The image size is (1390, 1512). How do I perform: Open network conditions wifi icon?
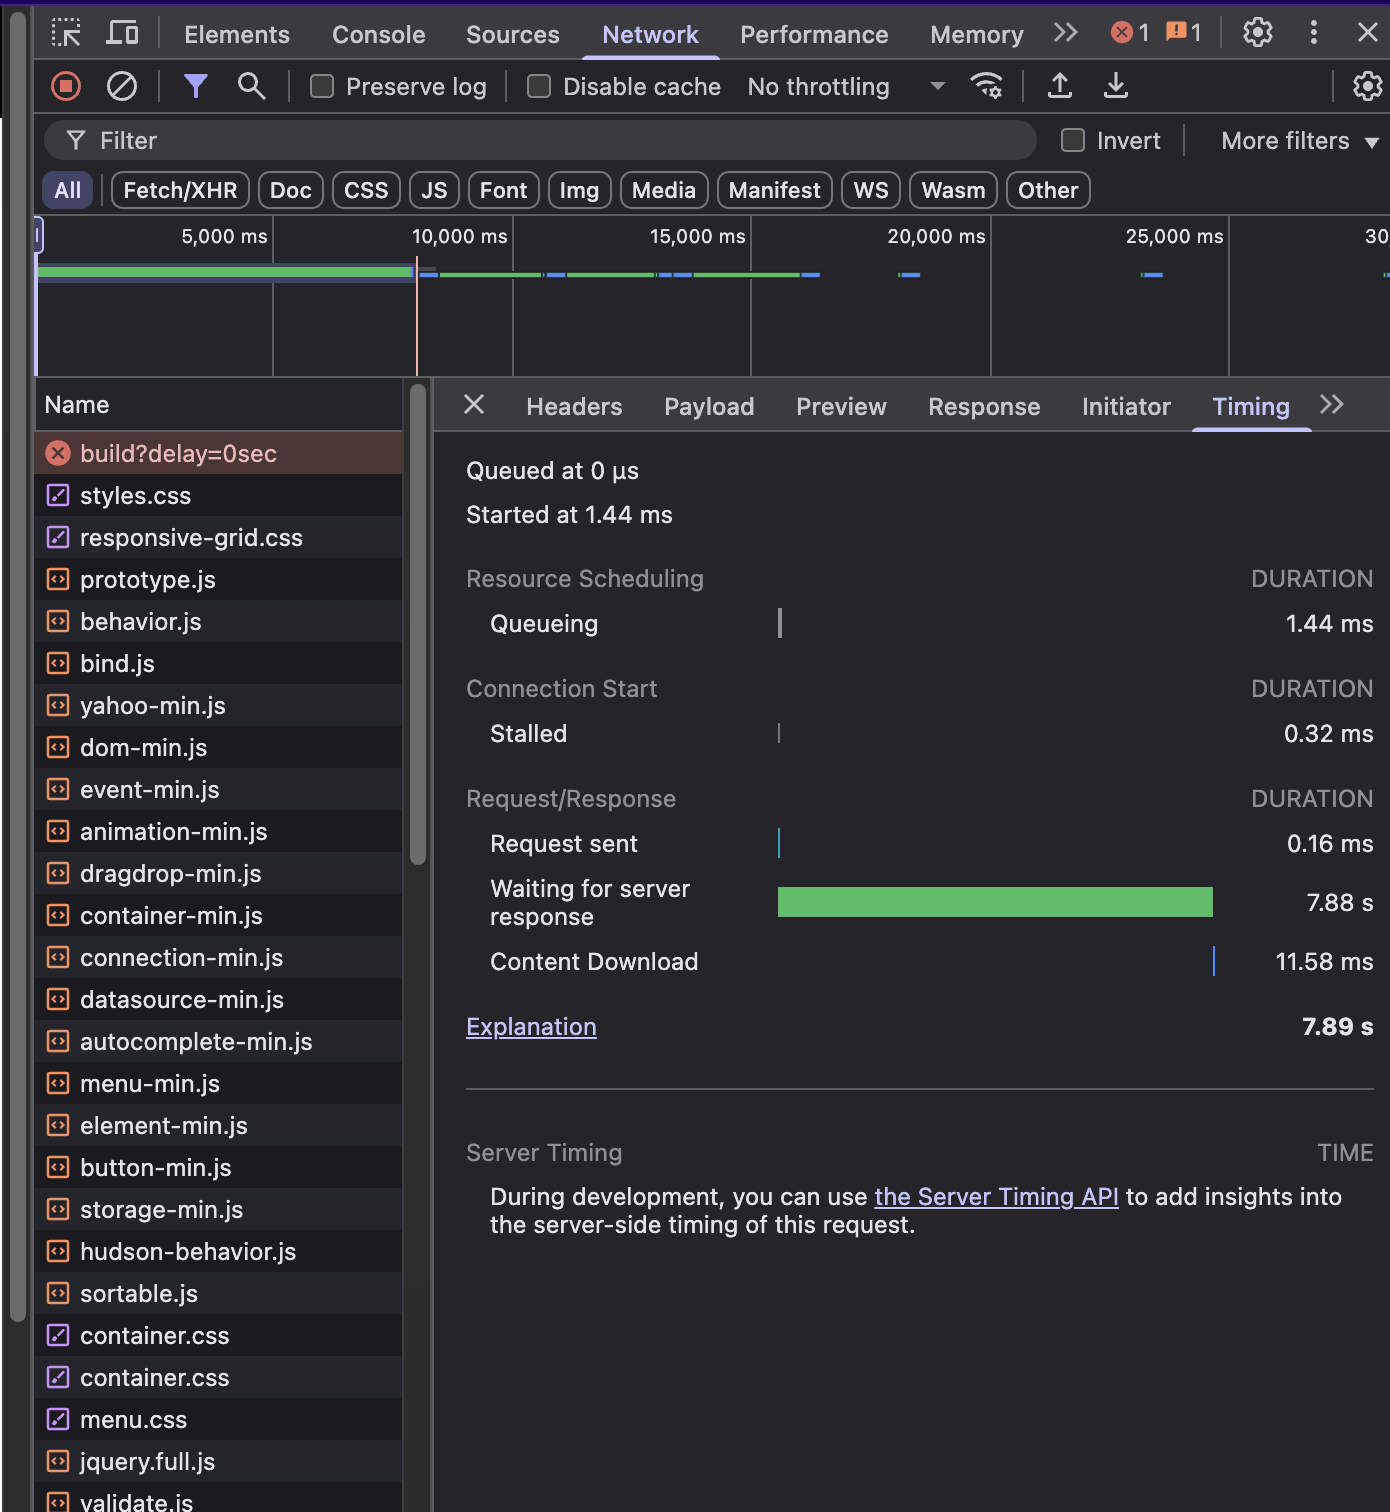pos(986,87)
